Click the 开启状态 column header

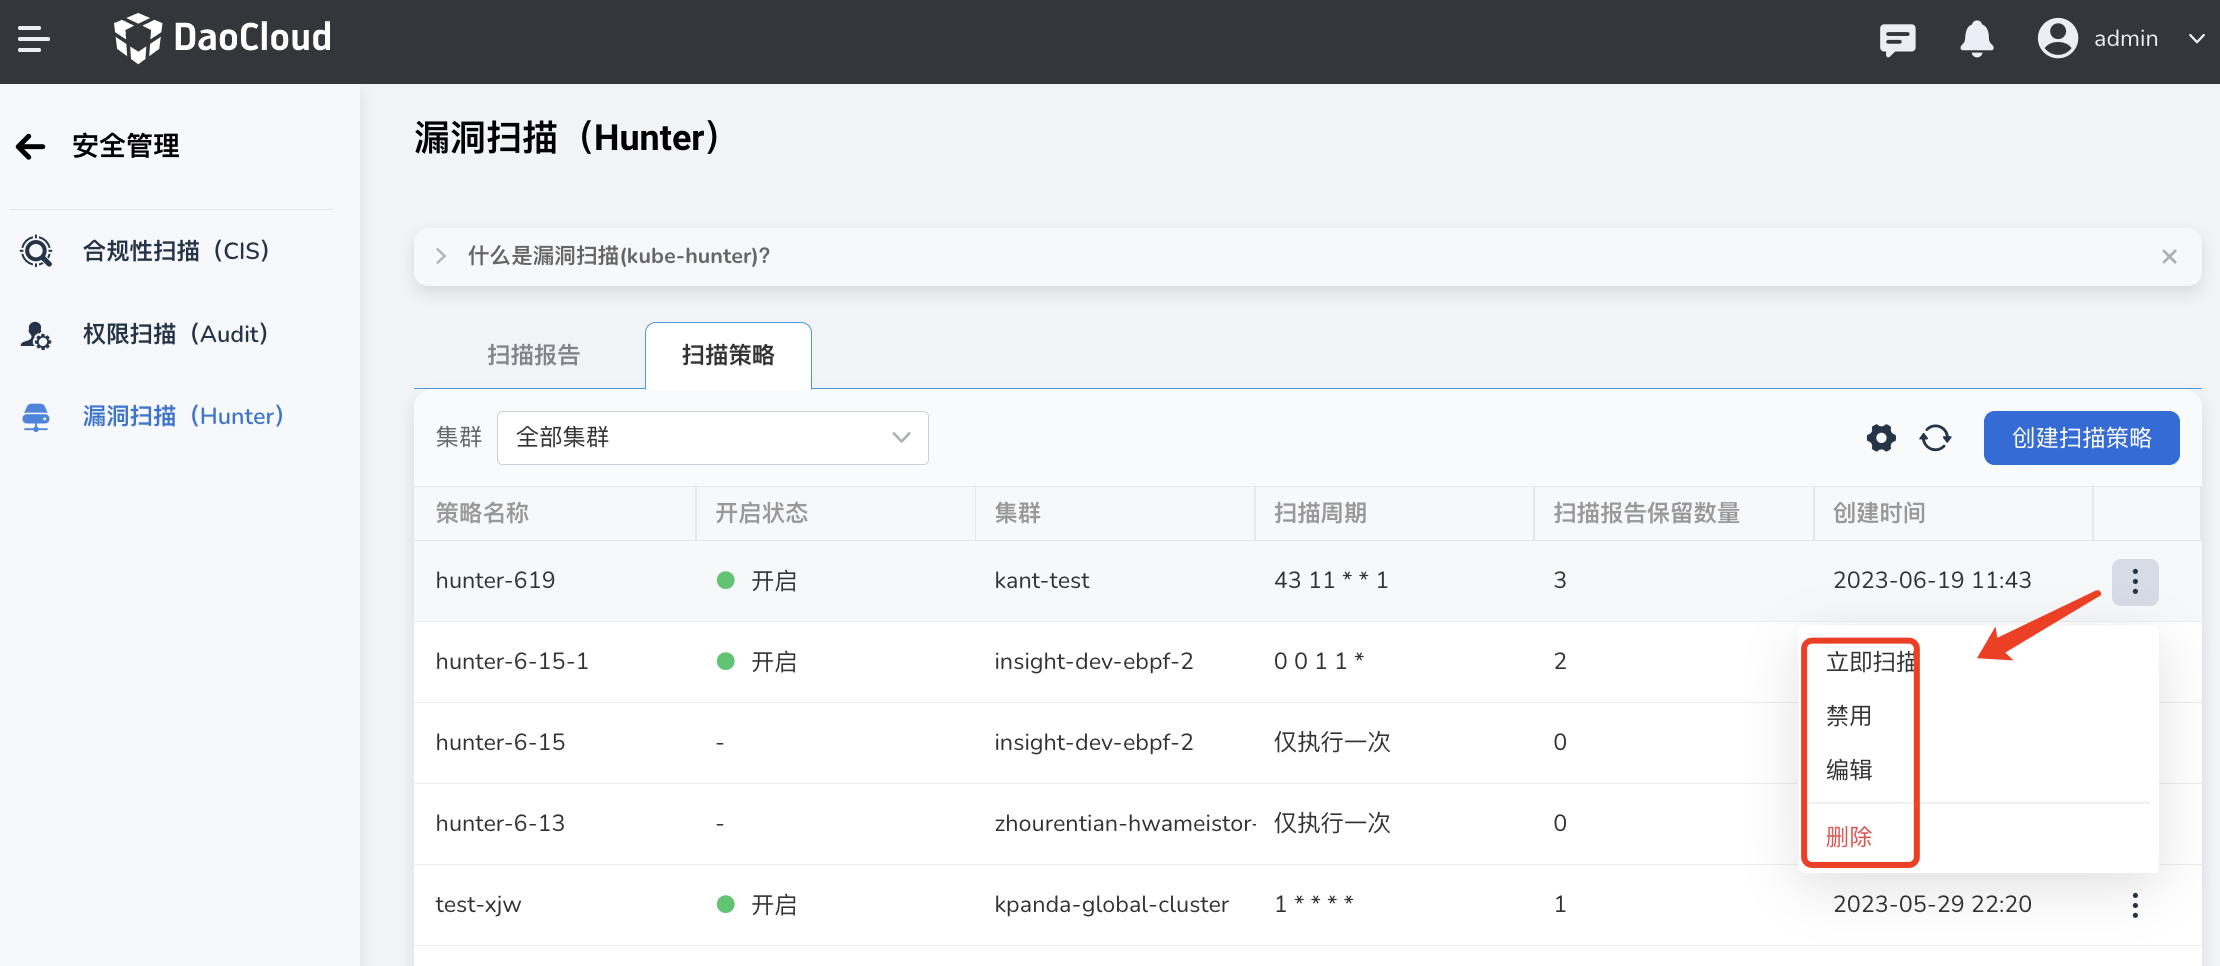761,513
